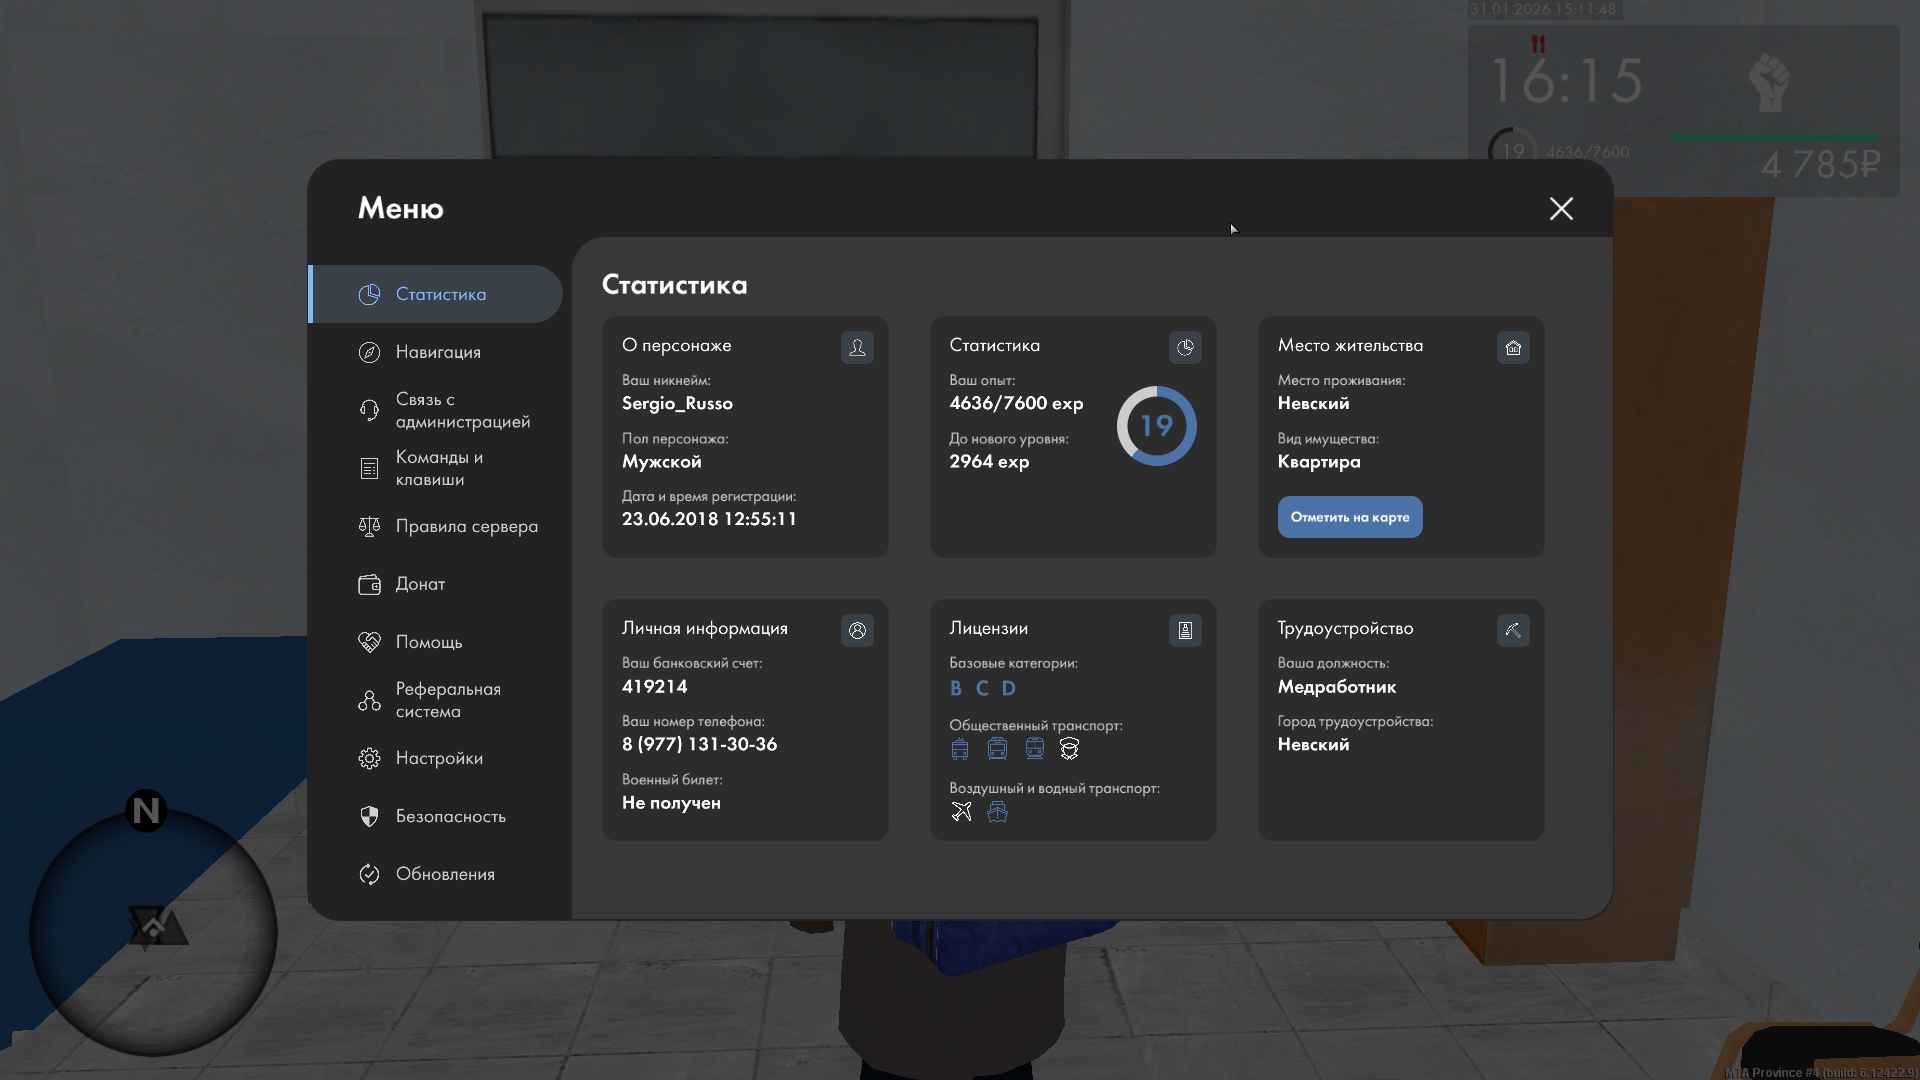Close the Меню window with X

coord(1561,208)
